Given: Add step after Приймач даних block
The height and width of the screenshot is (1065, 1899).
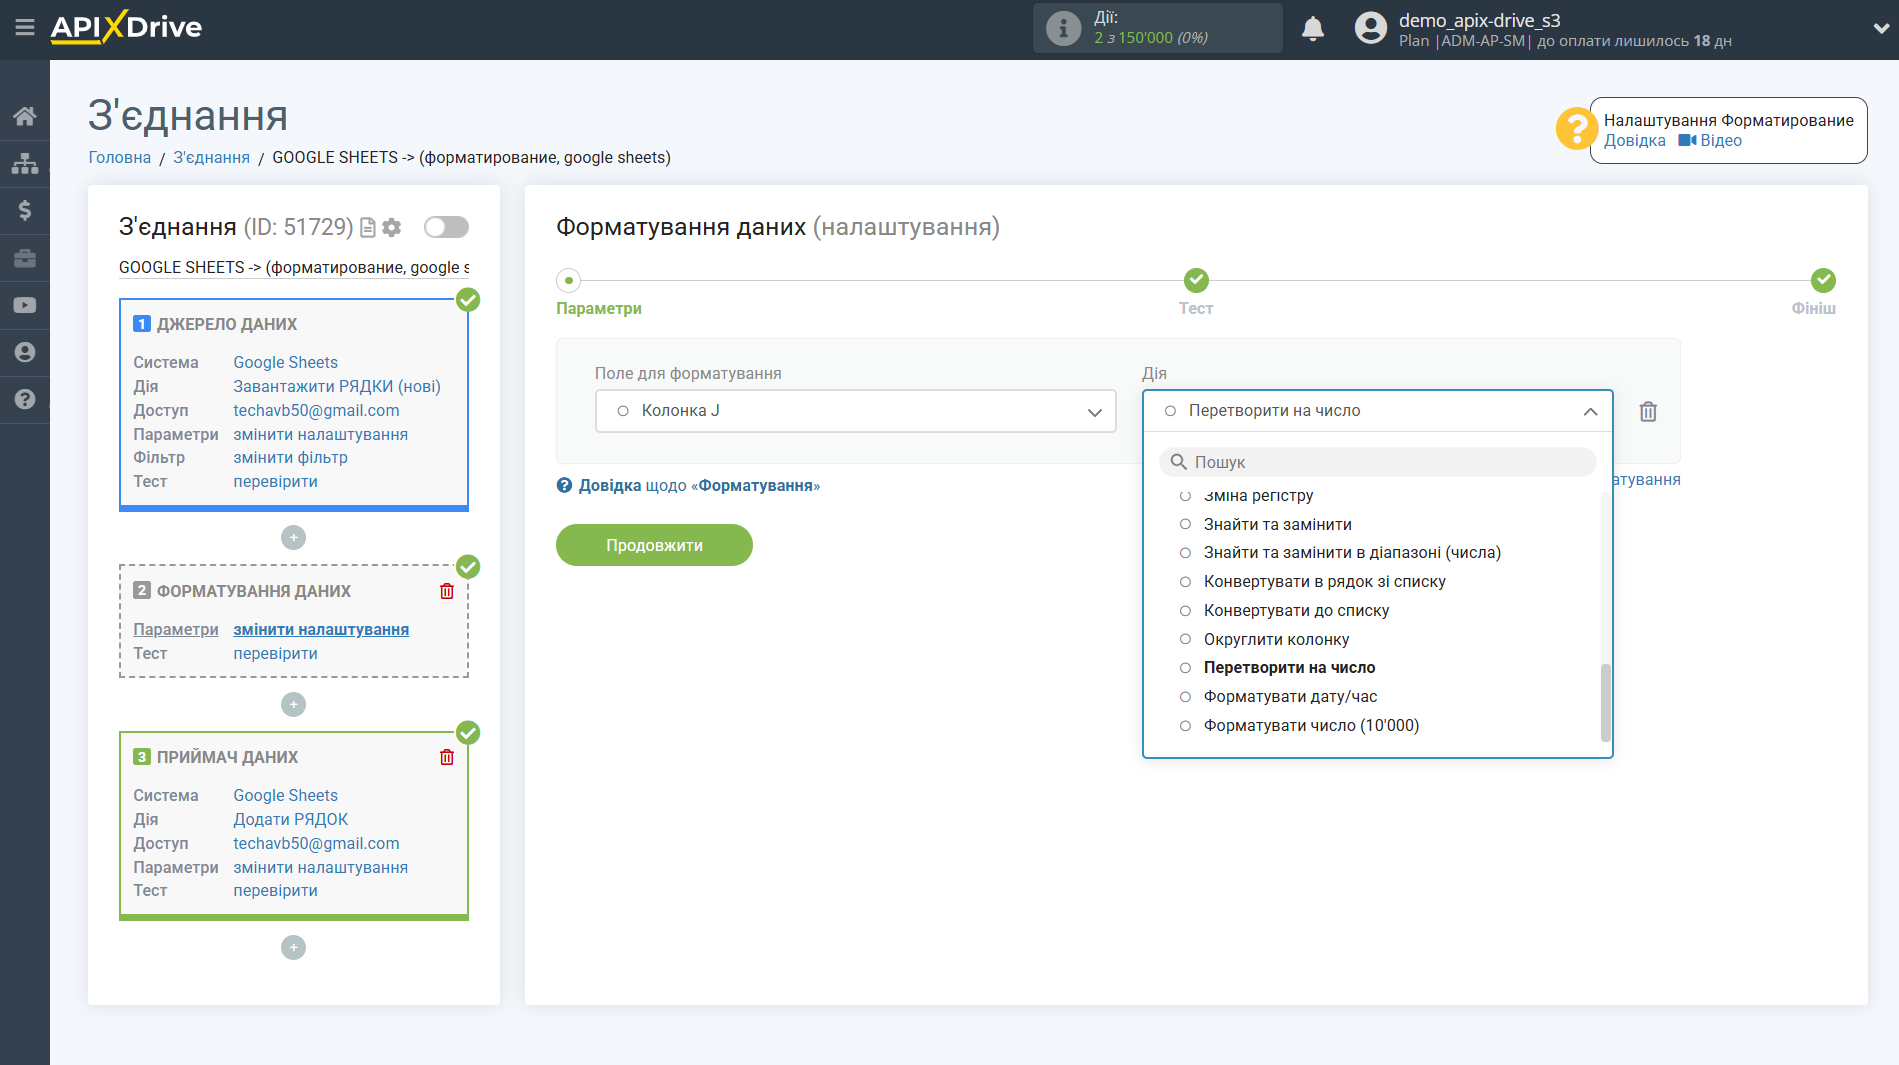Looking at the screenshot, I should point(293,948).
